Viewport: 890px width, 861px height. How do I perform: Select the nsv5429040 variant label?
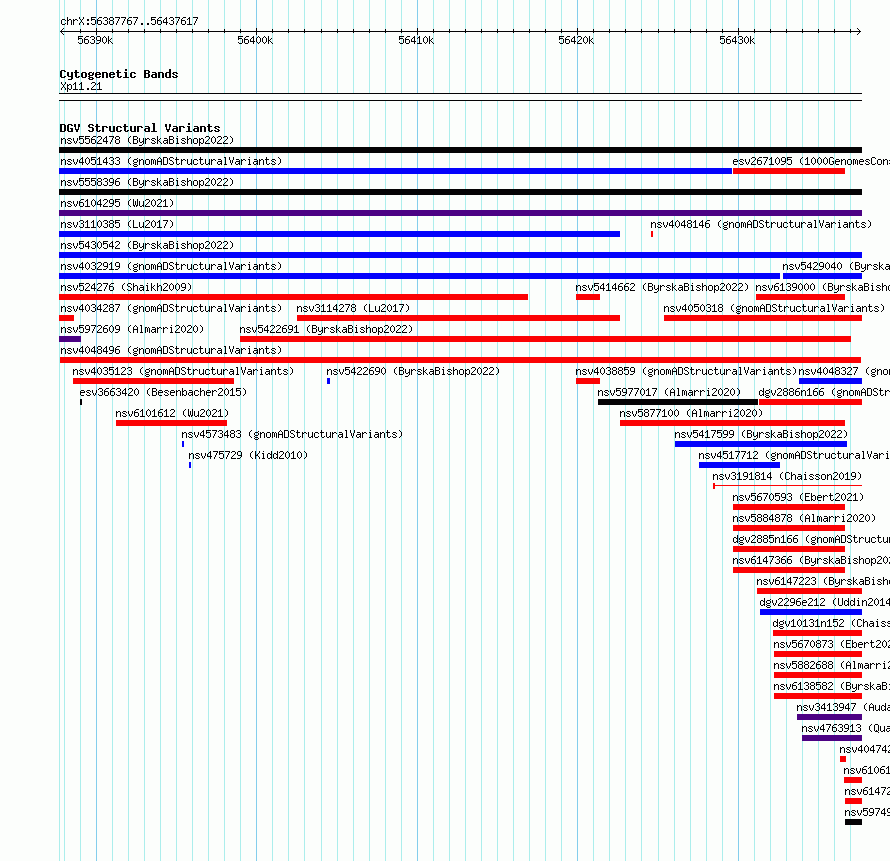836,266
